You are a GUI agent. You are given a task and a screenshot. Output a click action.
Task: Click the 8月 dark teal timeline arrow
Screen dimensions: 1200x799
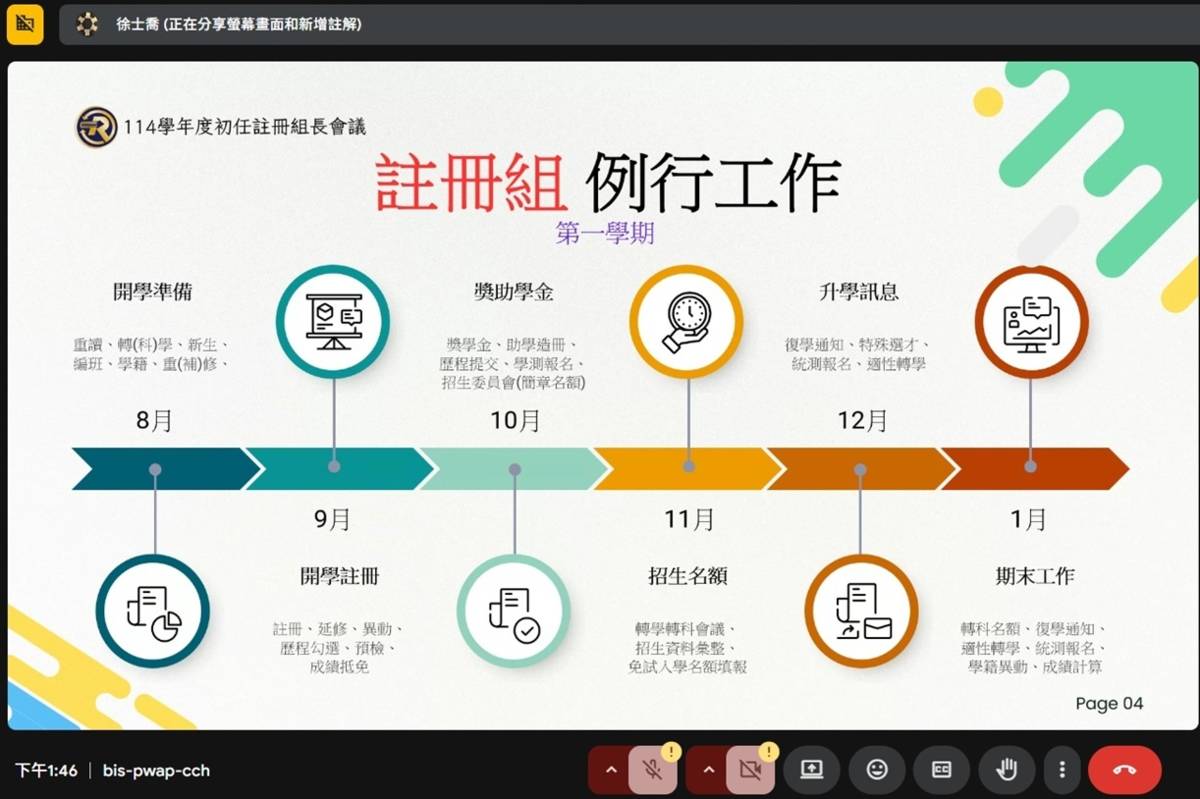tap(166, 468)
